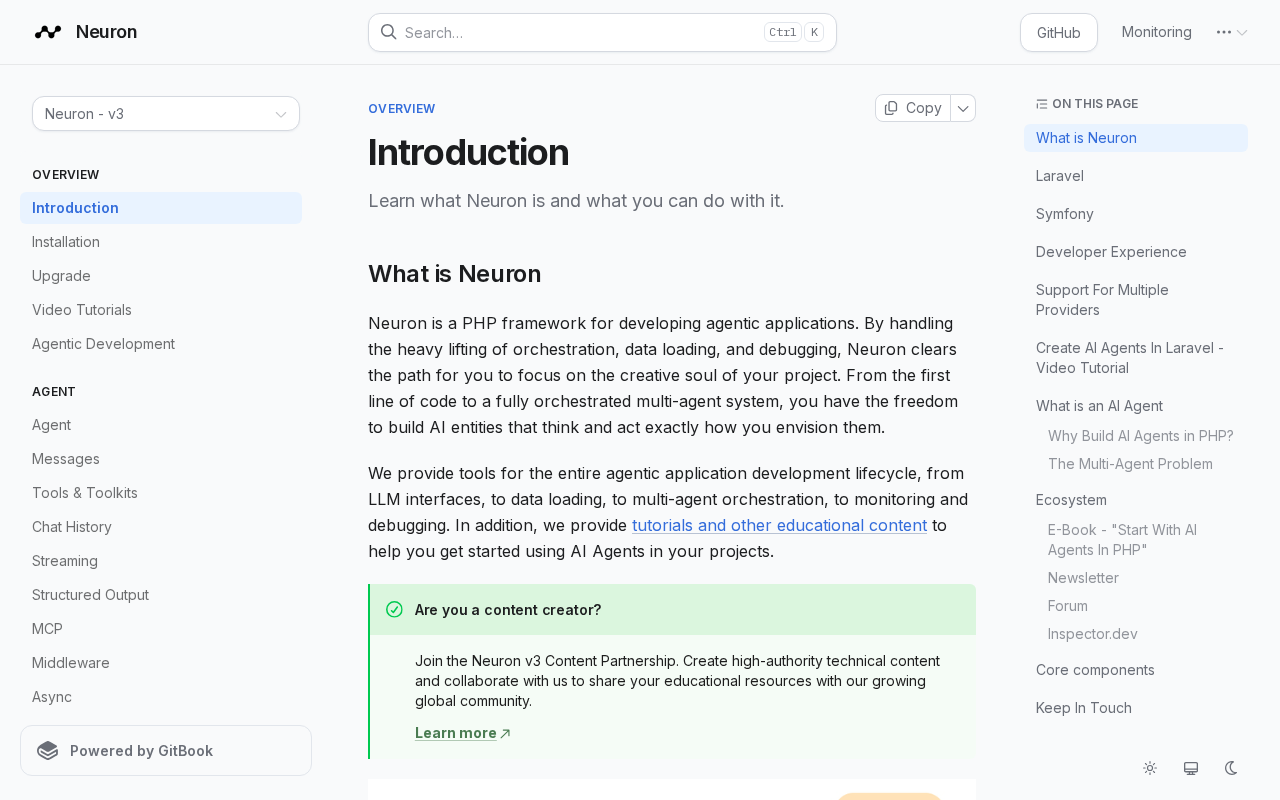
Task: Click the GitBook logo icon
Action: [47, 751]
